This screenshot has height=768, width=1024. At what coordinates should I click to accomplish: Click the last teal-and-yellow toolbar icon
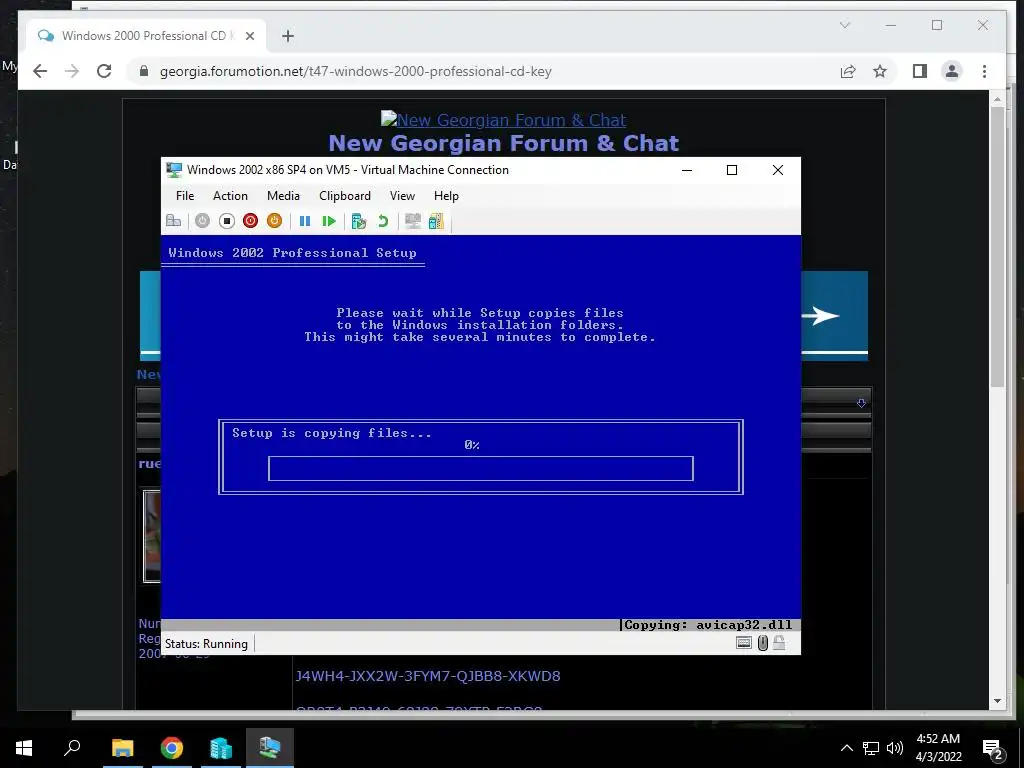click(x=436, y=221)
